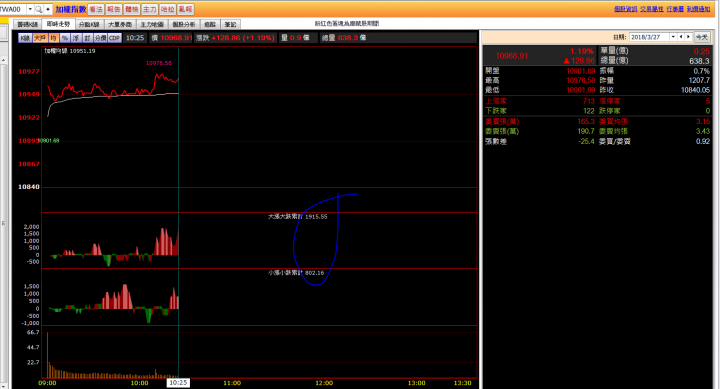Click the left scrollbar up arrow
The height and width of the screenshot is (389, 720).
[3, 60]
